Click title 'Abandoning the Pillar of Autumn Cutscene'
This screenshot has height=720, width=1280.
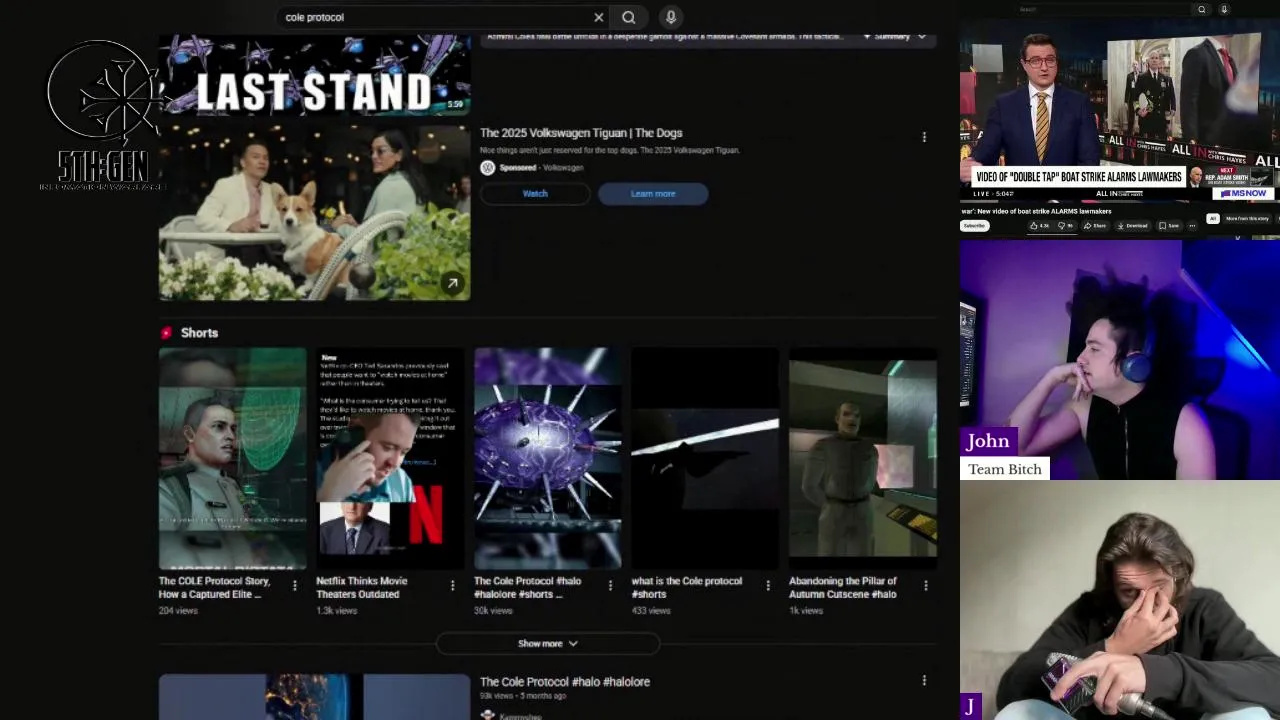pos(843,587)
